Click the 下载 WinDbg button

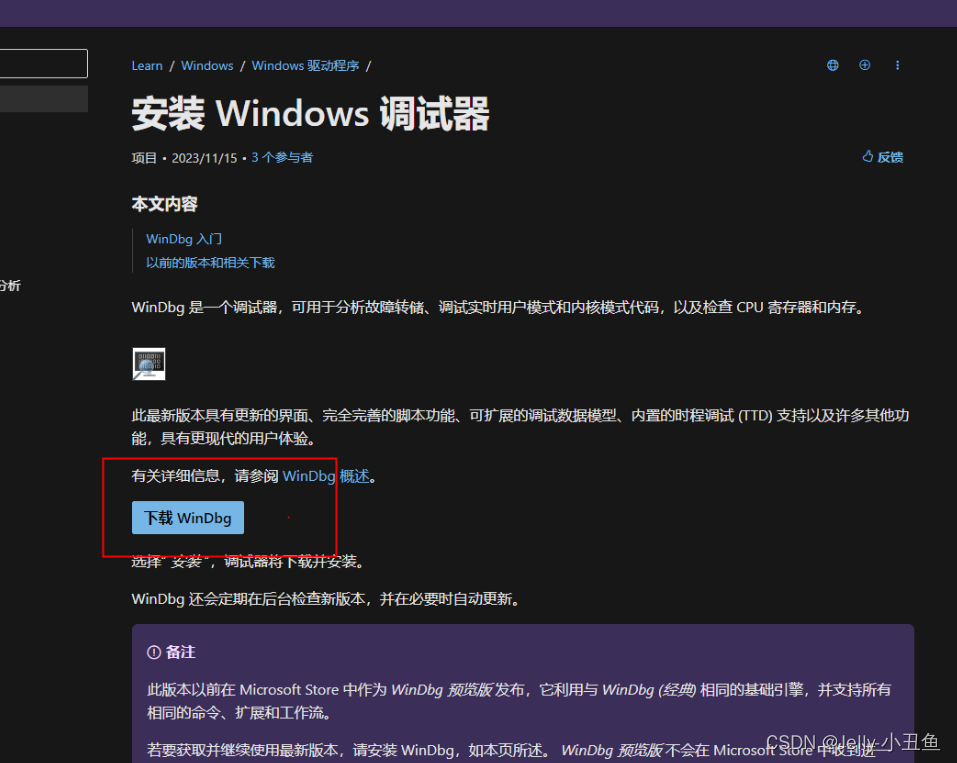point(188,518)
